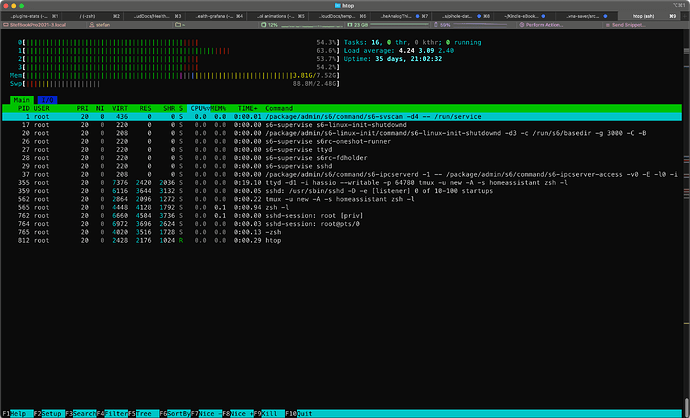Viewport: 690px width, 418px height.
Task: Click the TIME+ column header
Action: 247,108
